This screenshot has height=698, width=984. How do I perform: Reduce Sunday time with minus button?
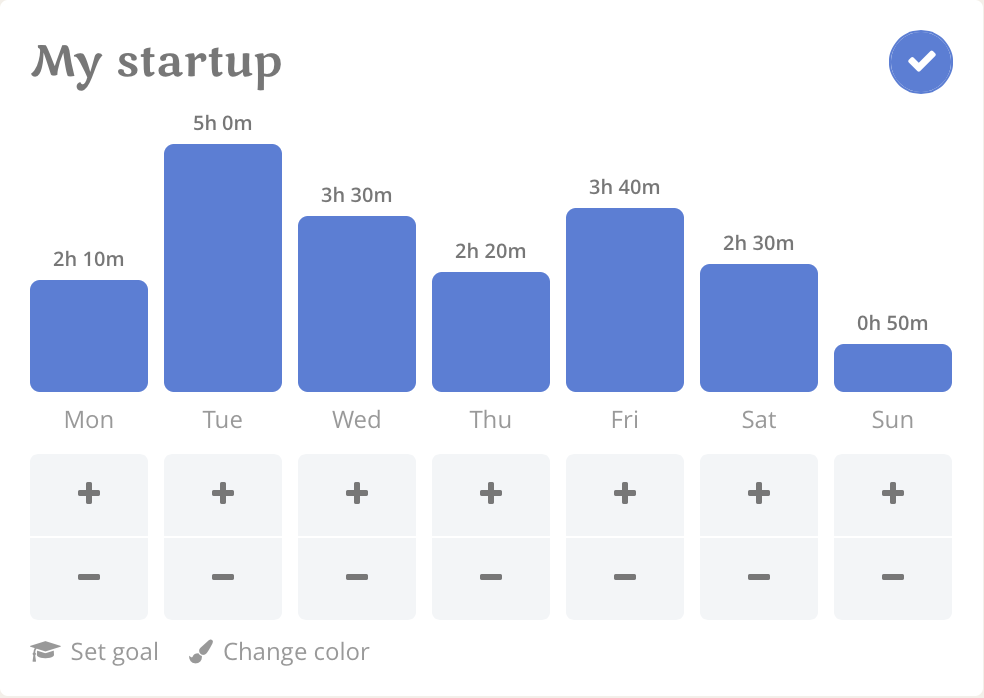coord(893,578)
